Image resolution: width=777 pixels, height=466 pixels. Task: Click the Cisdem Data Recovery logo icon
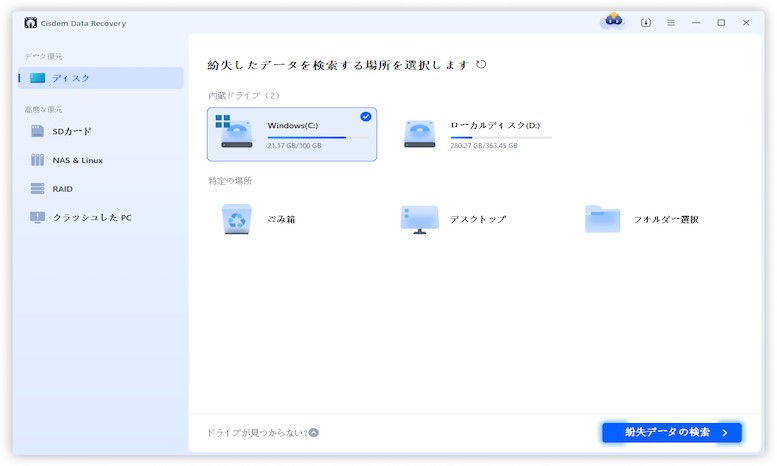[31, 23]
